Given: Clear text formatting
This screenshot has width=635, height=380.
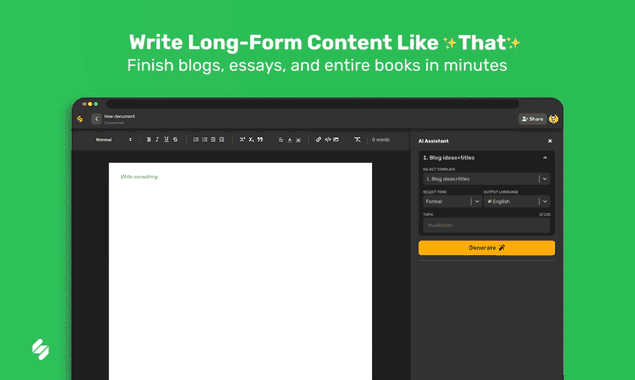Looking at the screenshot, I should click(x=357, y=139).
